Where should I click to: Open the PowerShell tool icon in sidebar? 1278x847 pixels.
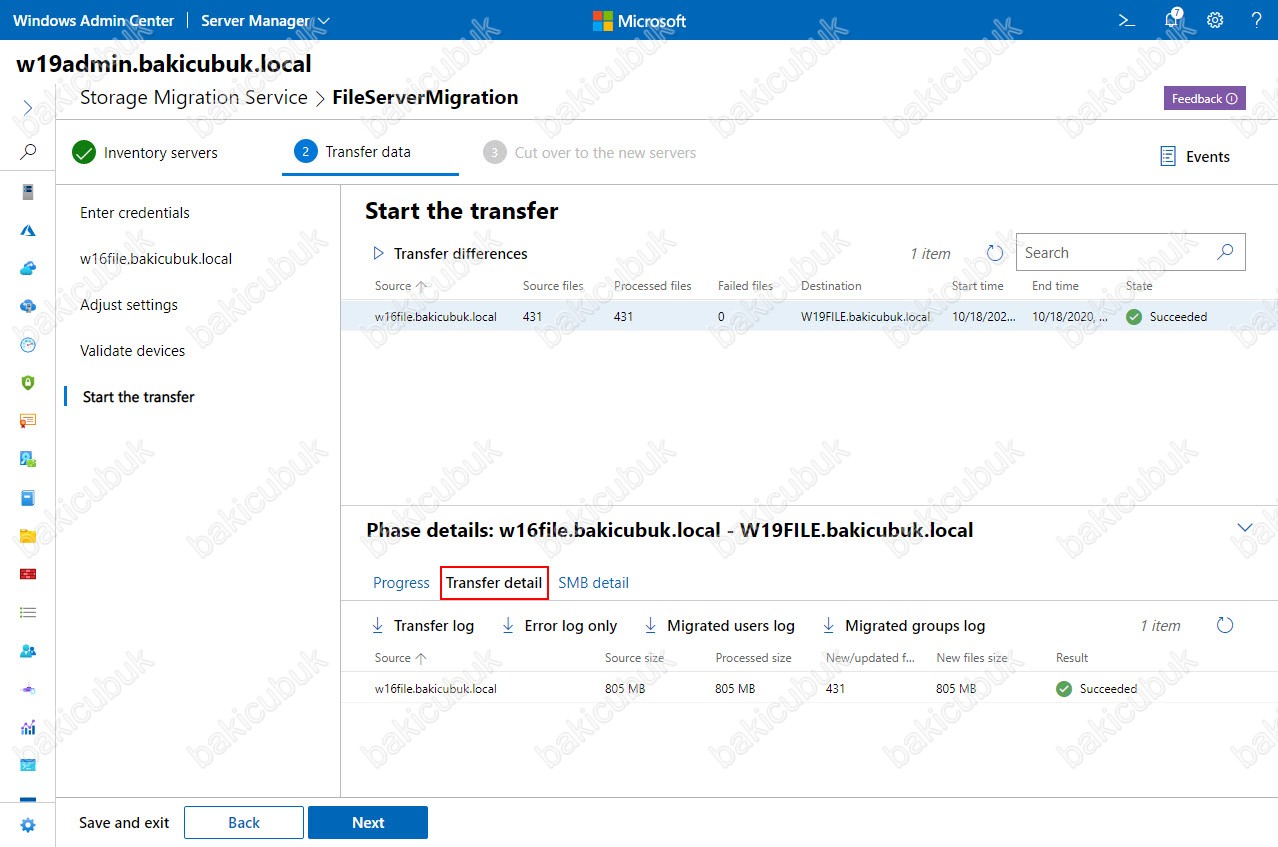(x=28, y=765)
